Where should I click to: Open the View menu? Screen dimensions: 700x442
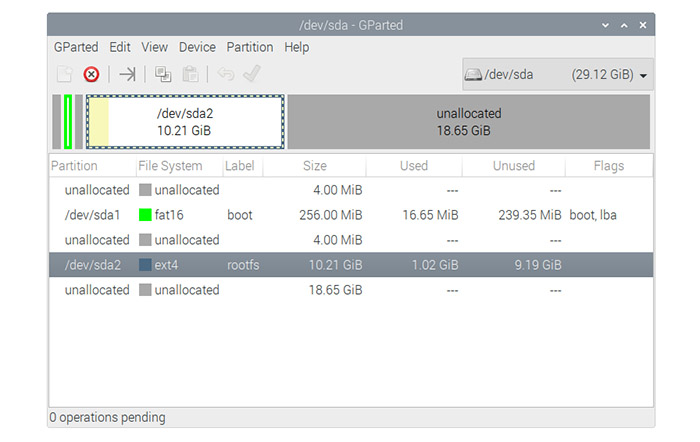tap(154, 47)
